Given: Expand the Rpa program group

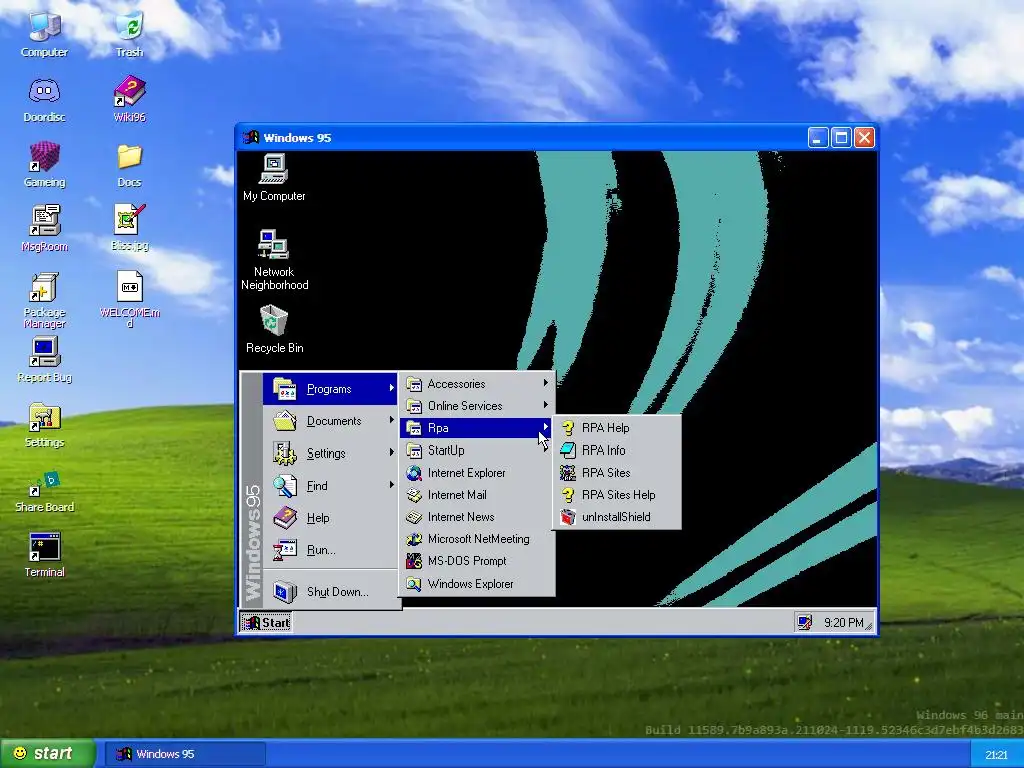Looking at the screenshot, I should (477, 428).
